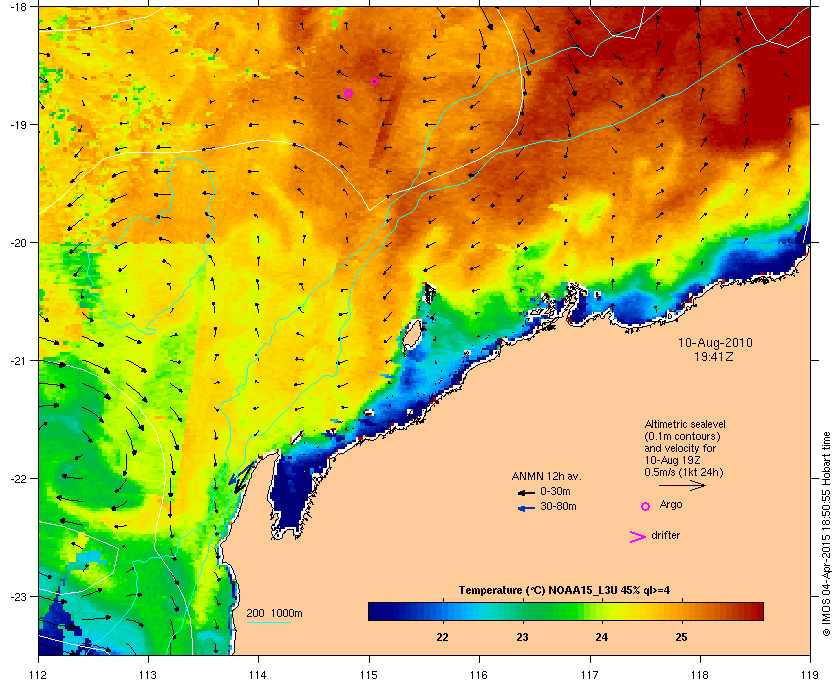Click the blue 30-80m legend arrow
The width and height of the screenshot is (840, 680).
pos(526,508)
